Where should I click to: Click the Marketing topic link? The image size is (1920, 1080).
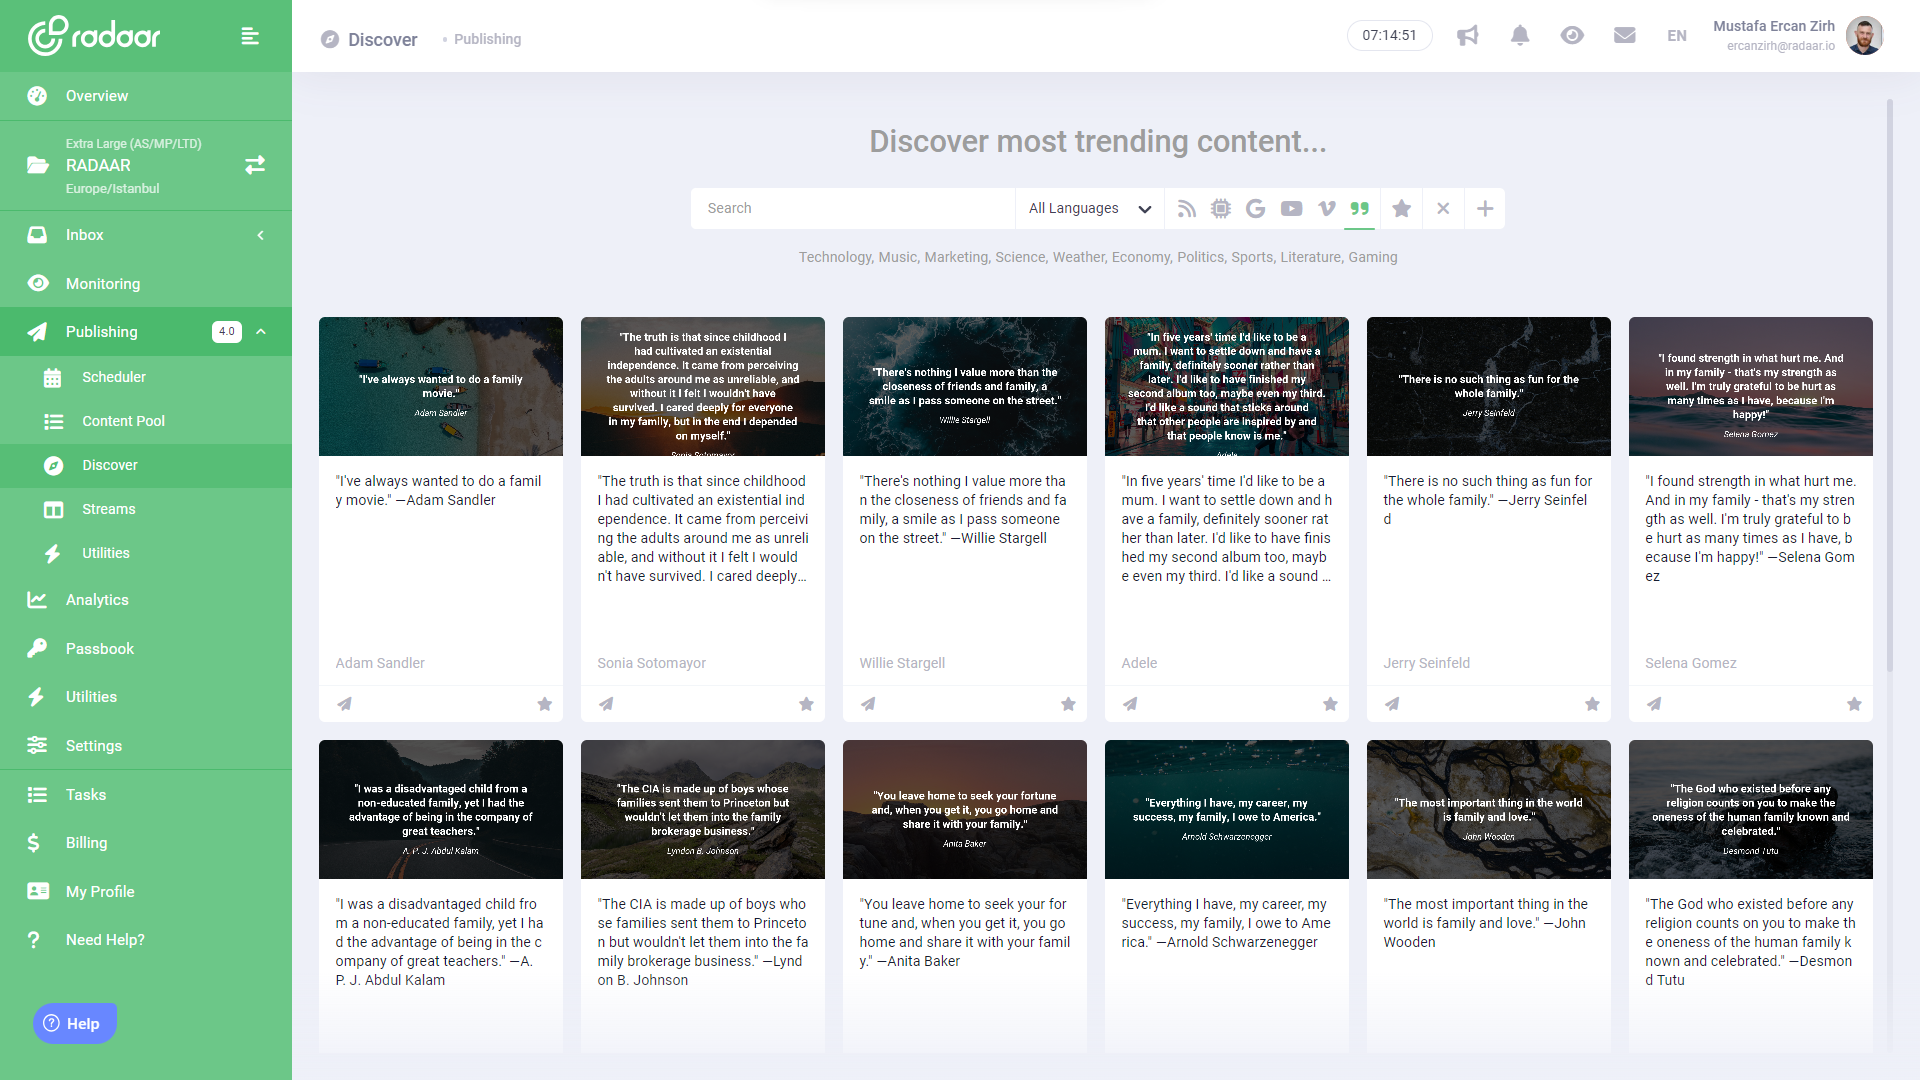[x=956, y=257]
